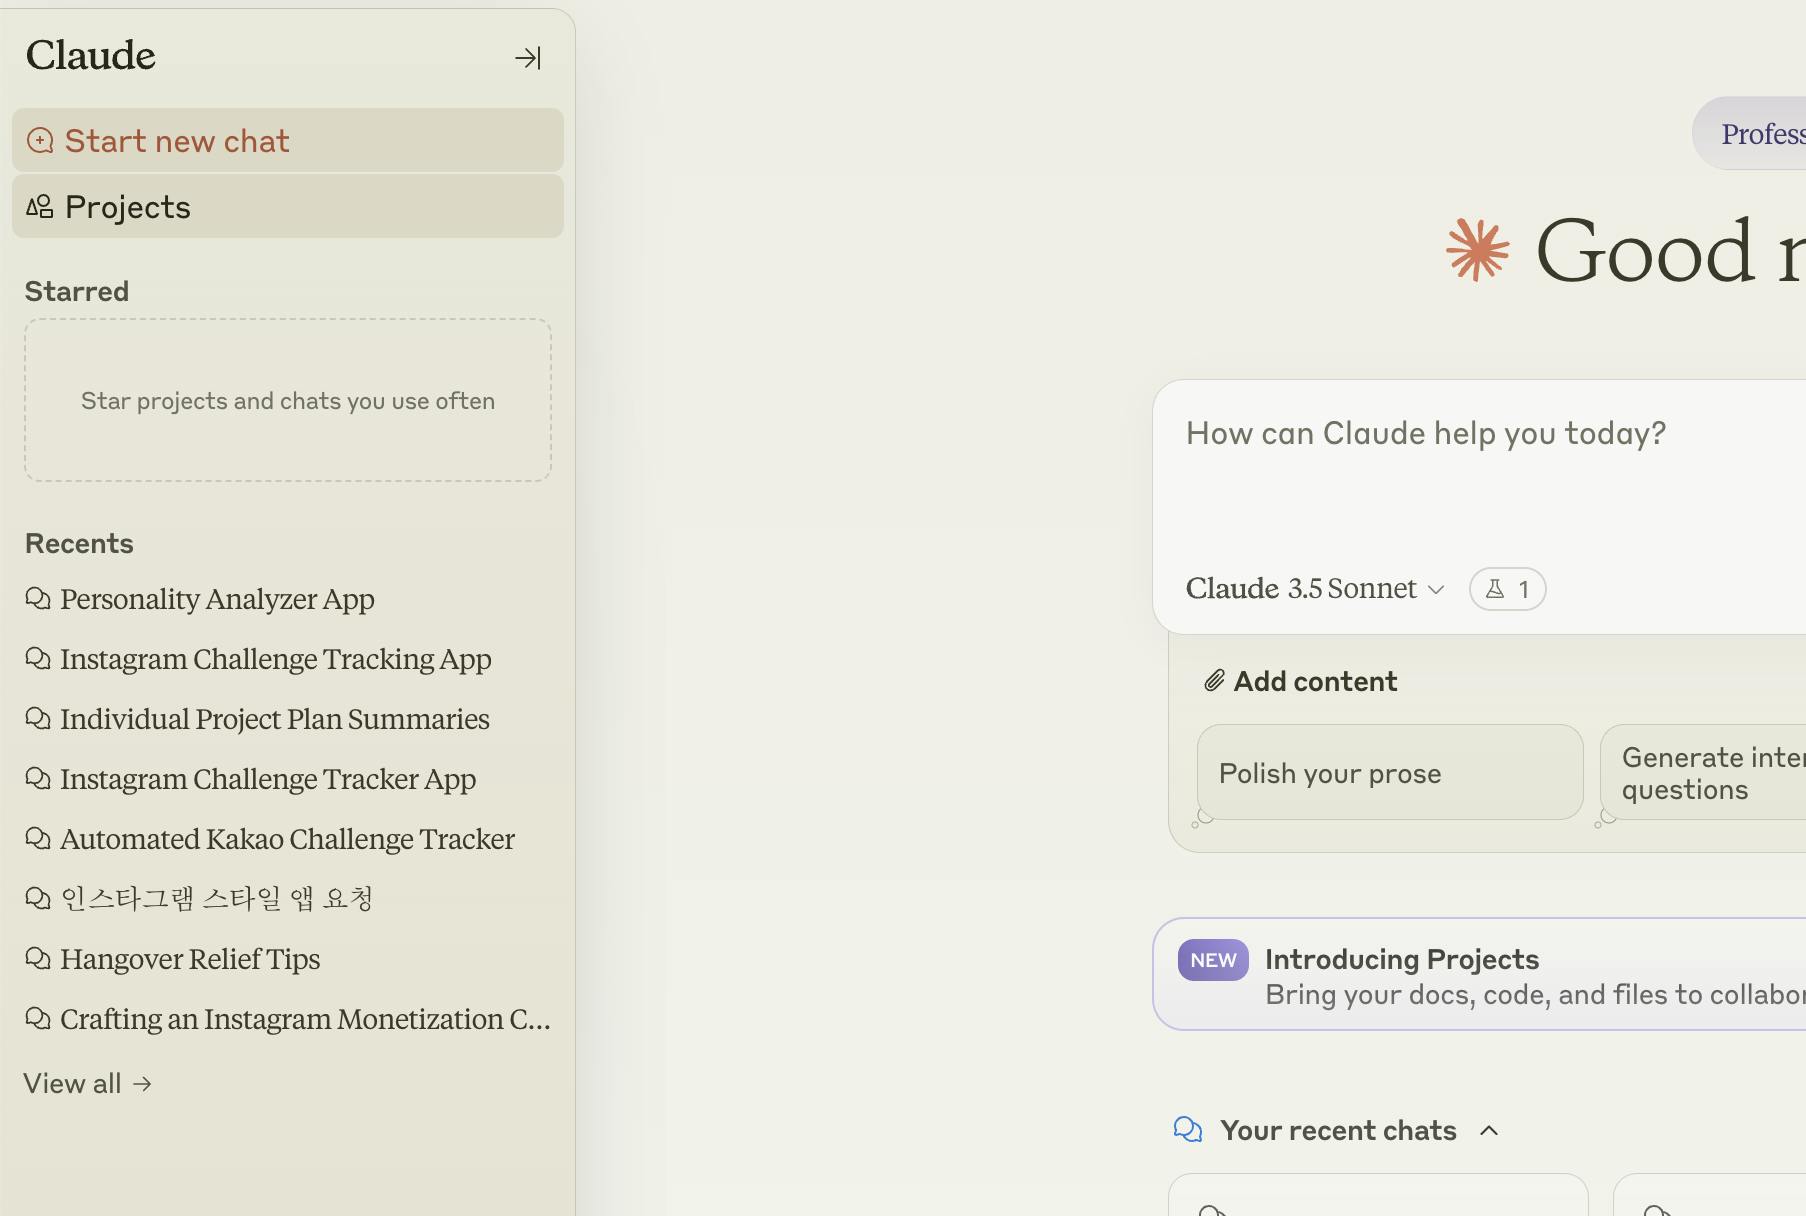Open the Claude 3.5 Sonnet model dropdown
Image resolution: width=1806 pixels, height=1216 pixels.
pos(1315,589)
